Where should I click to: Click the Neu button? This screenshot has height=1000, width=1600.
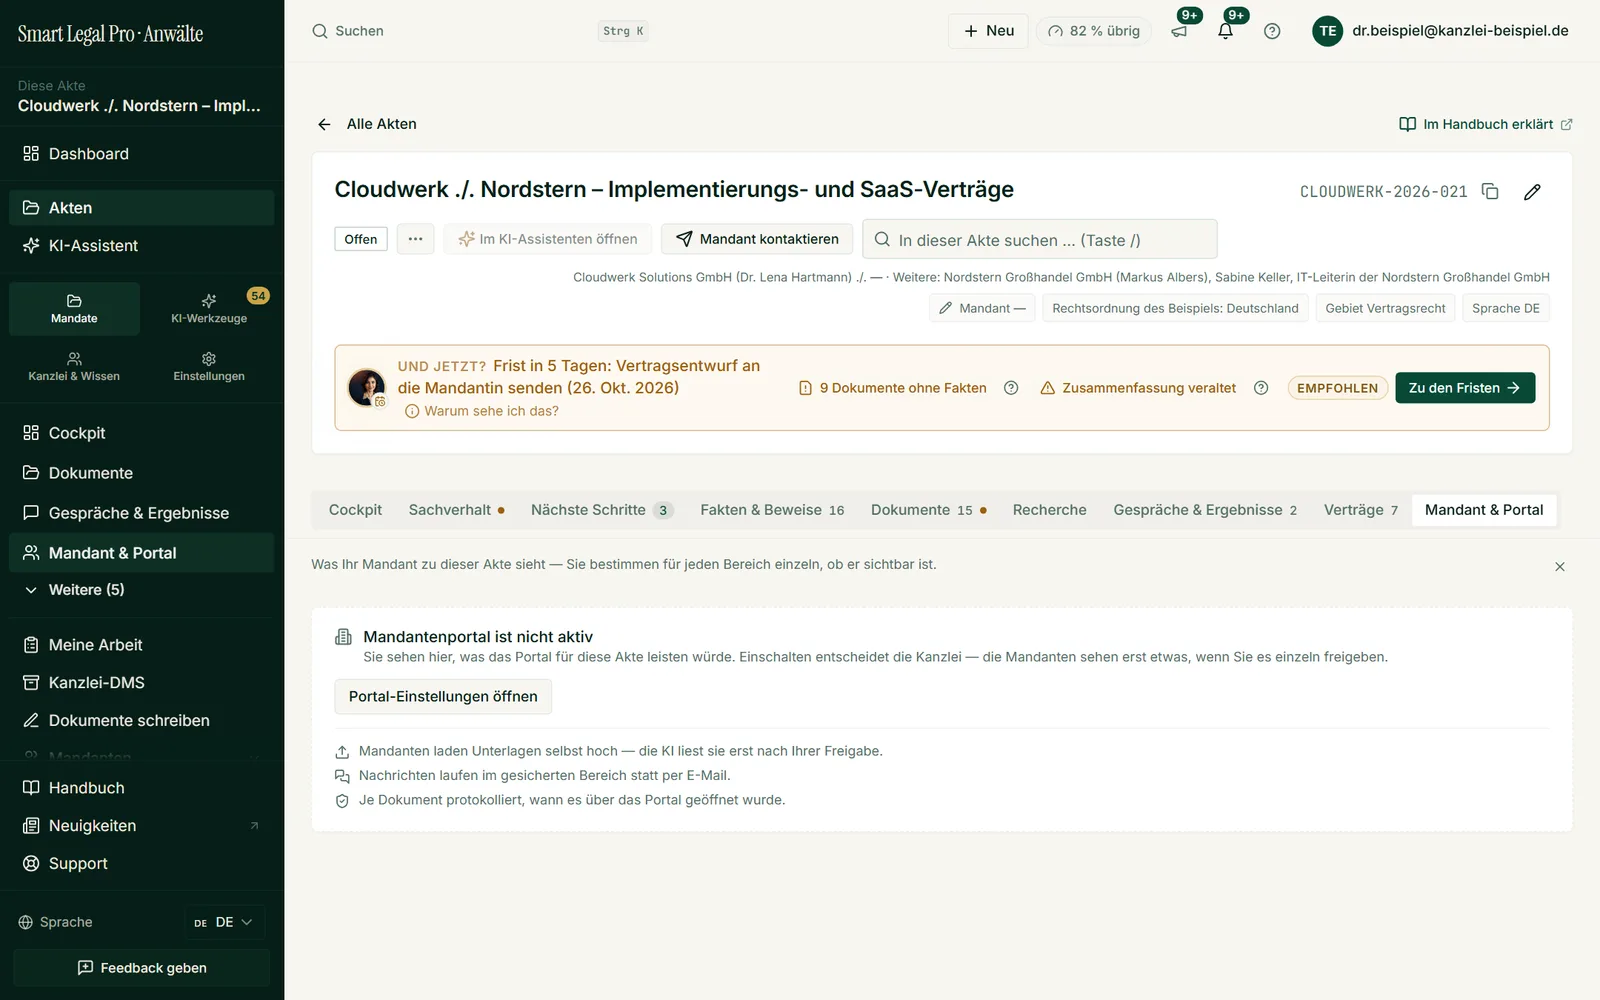pyautogui.click(x=988, y=31)
